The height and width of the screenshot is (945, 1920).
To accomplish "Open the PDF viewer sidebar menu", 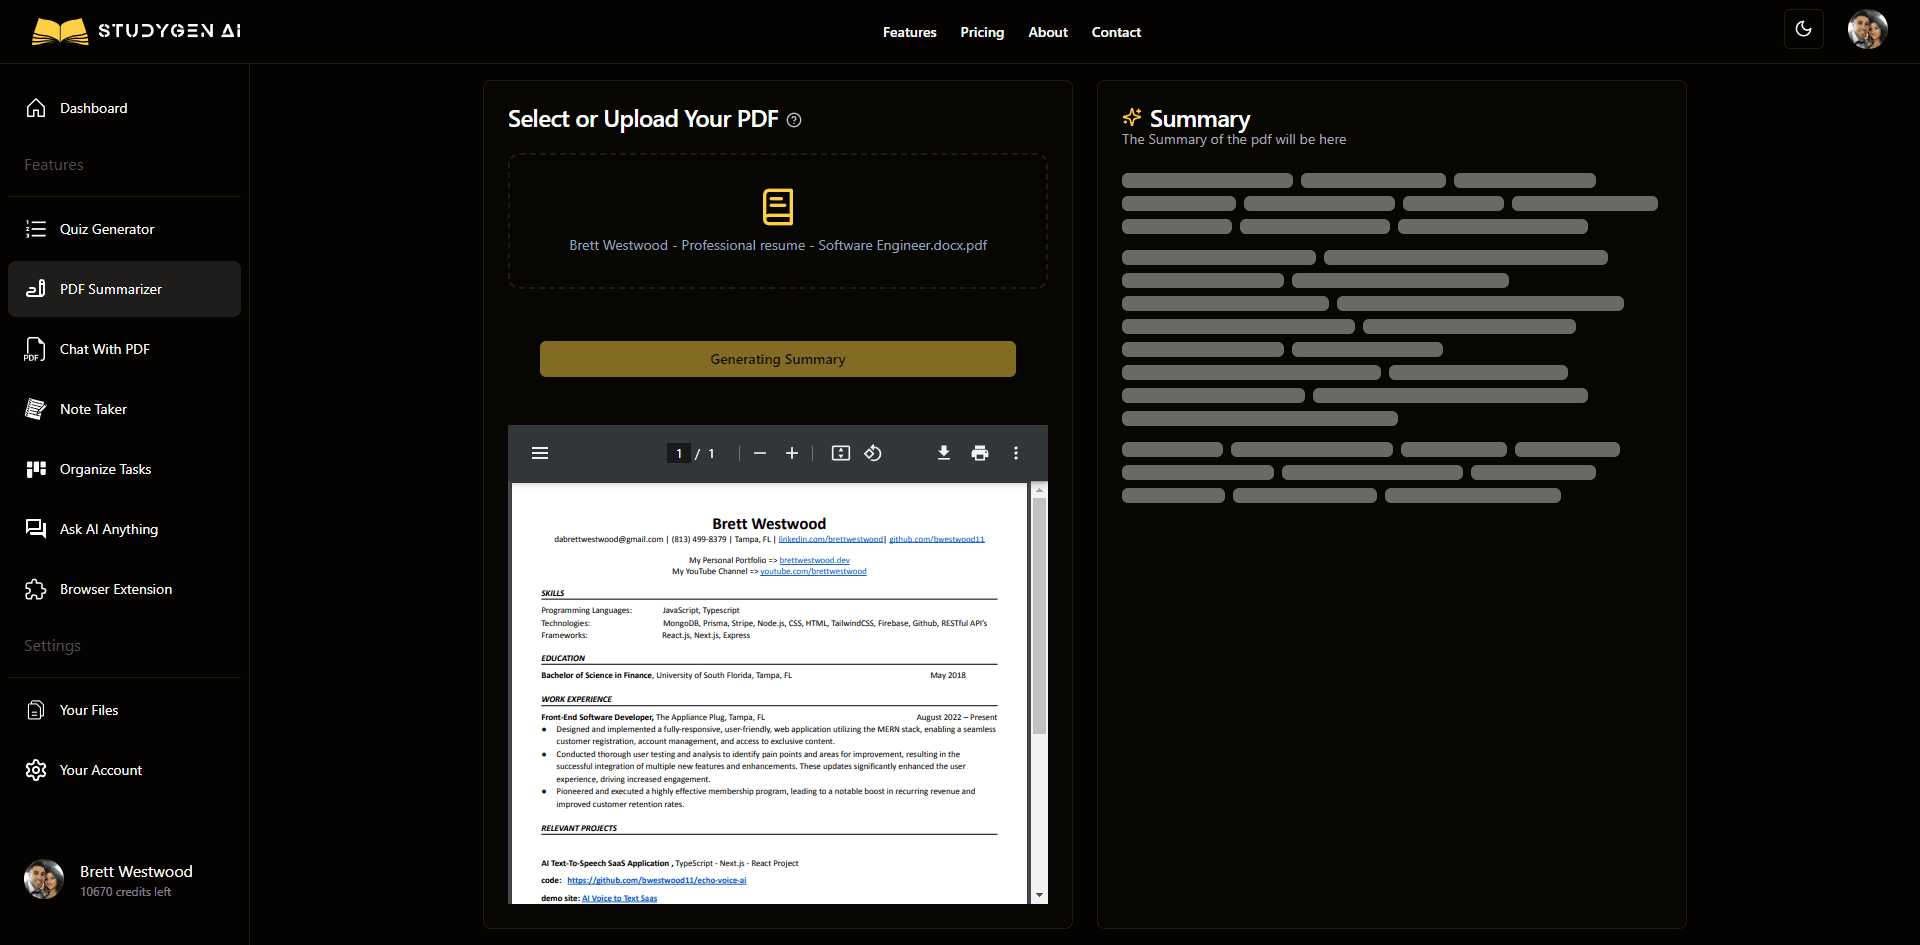I will tap(540, 454).
